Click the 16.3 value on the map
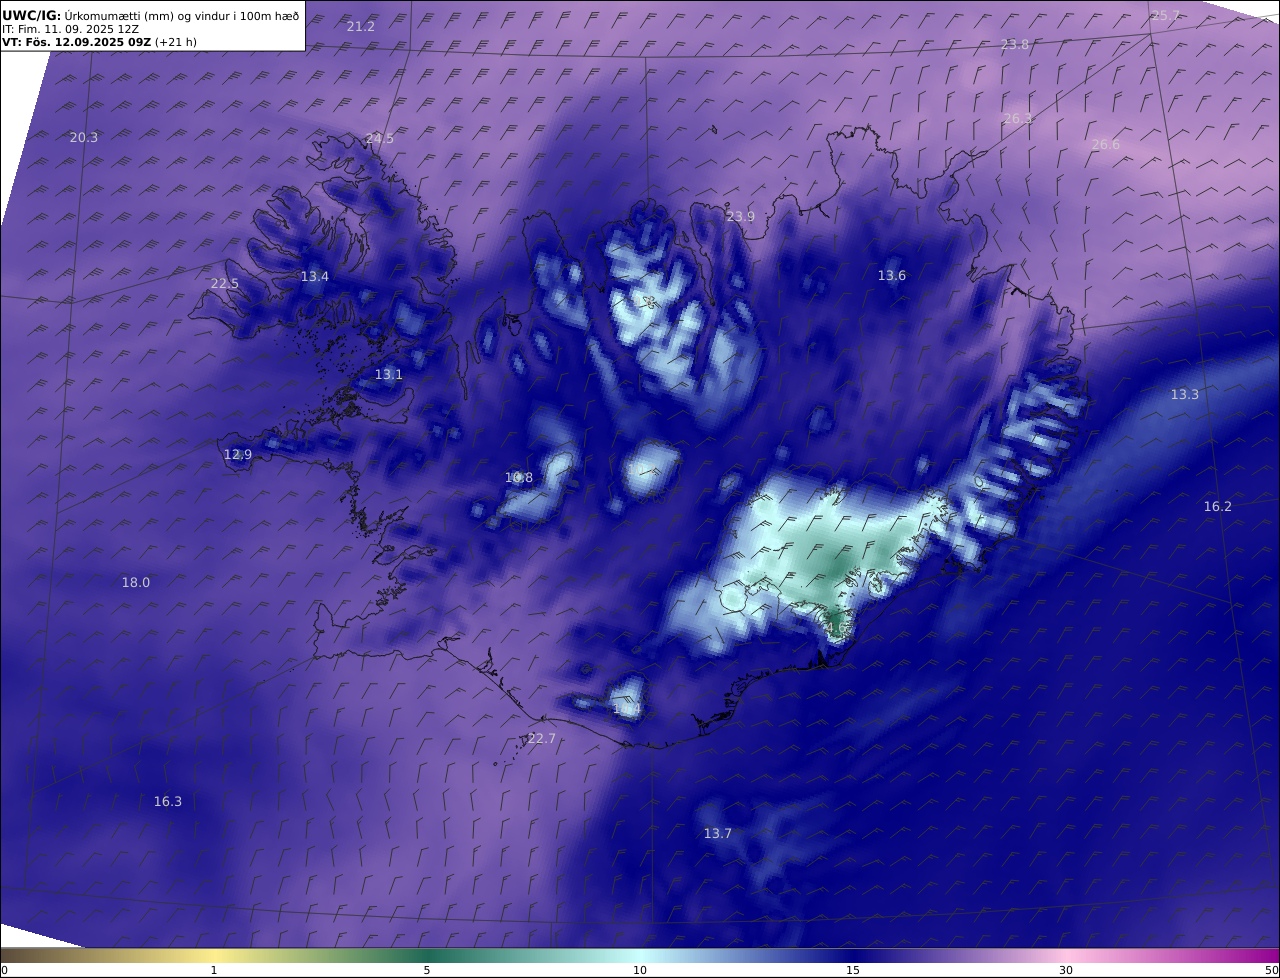1280x978 pixels. 168,801
